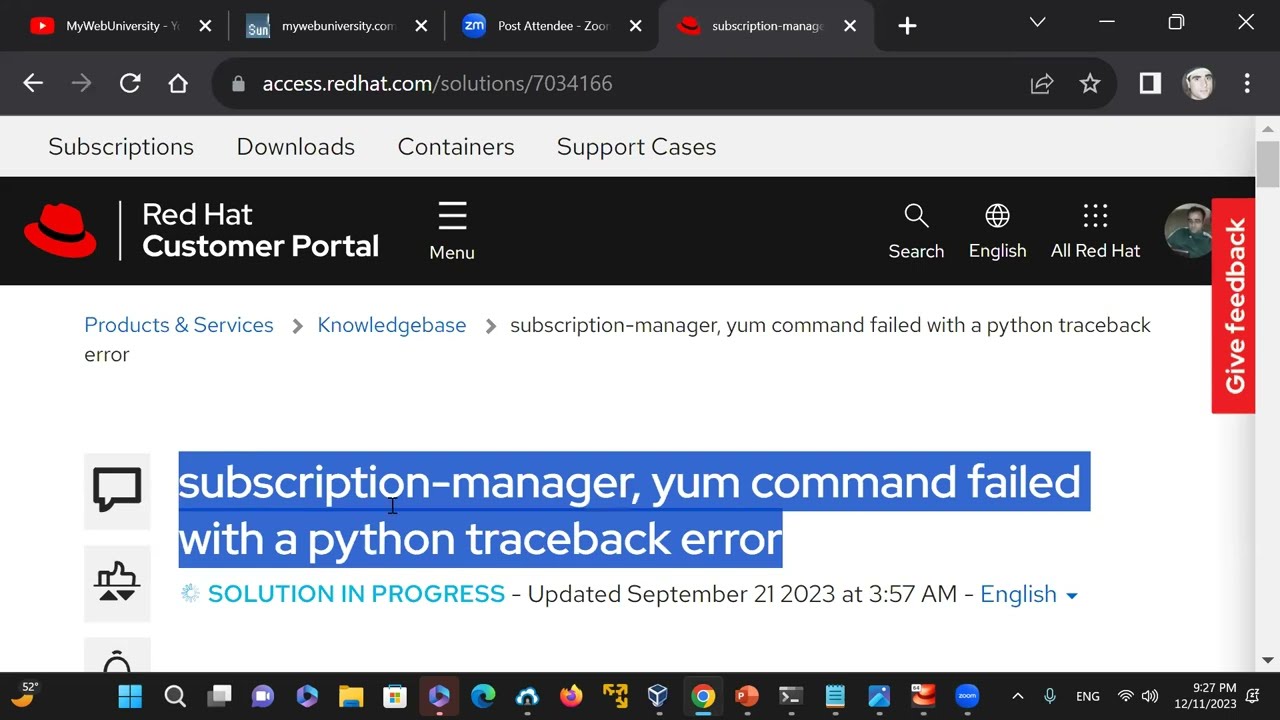This screenshot has width=1280, height=720.
Task: Open a new browser tab
Action: coord(907,26)
